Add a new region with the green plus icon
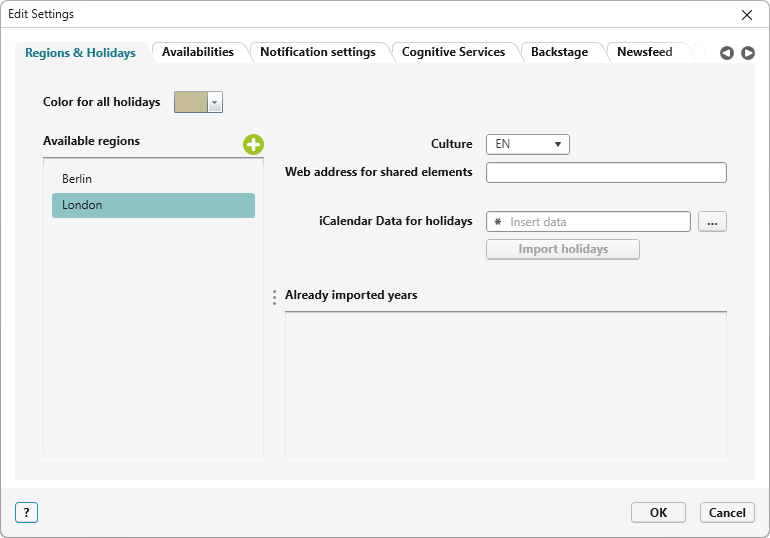The height and width of the screenshot is (538, 770). [253, 145]
